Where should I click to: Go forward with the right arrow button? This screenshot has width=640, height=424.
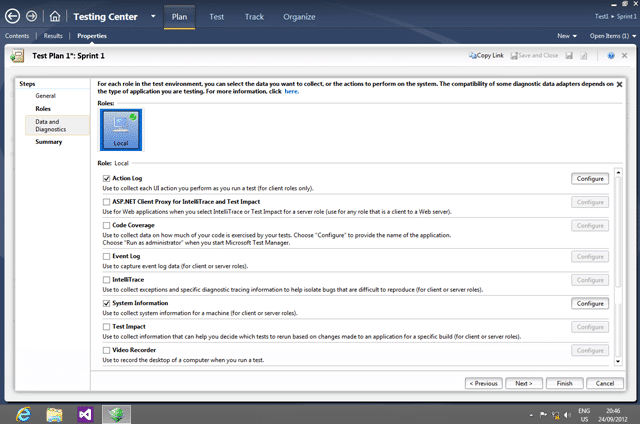[31, 16]
